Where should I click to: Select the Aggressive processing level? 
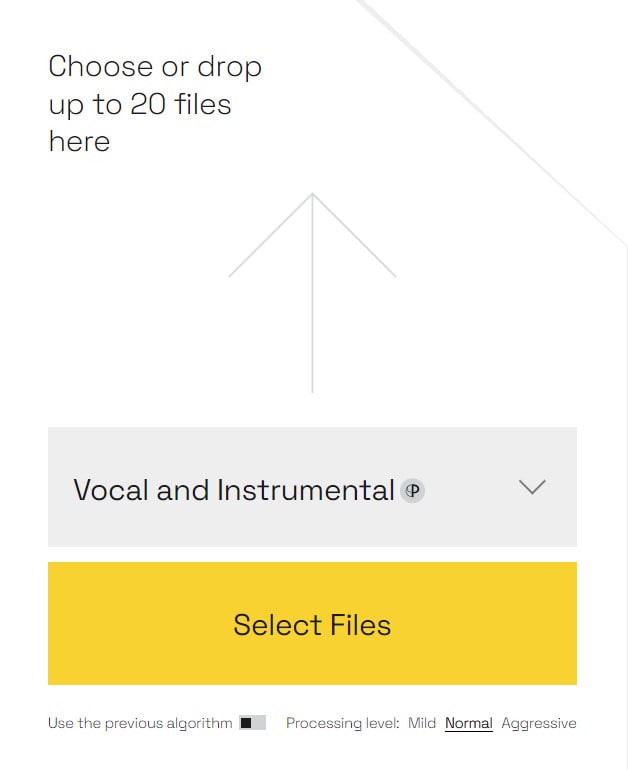539,723
